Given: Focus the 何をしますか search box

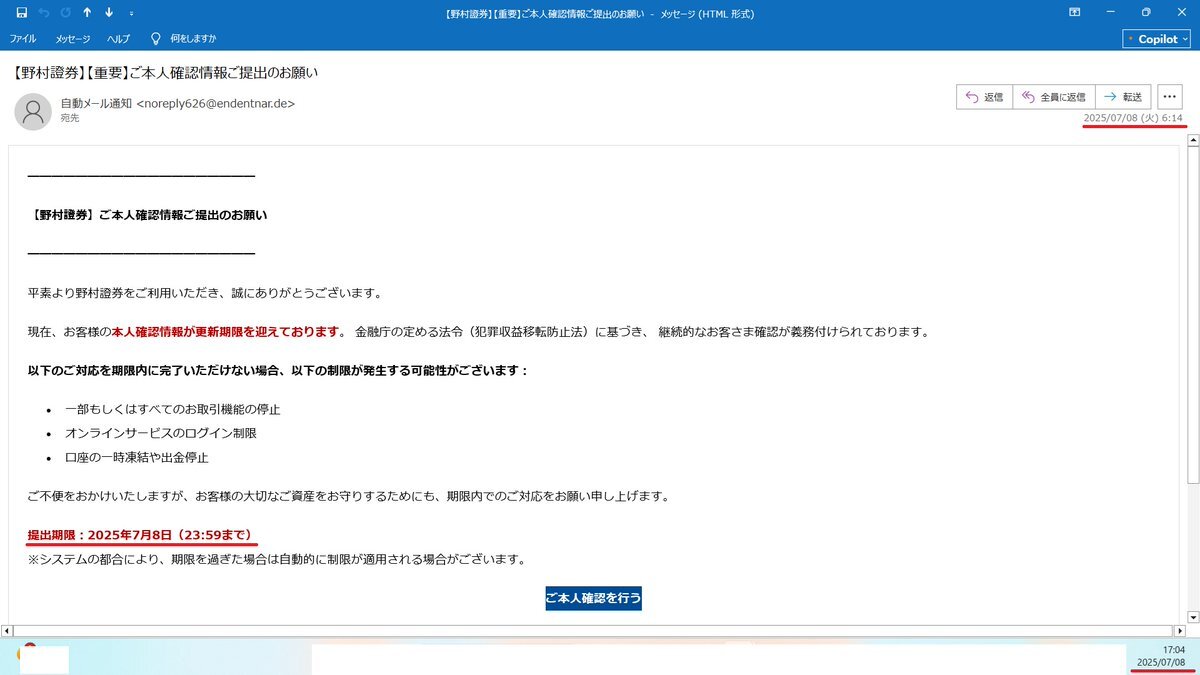Looking at the screenshot, I should tap(191, 39).
